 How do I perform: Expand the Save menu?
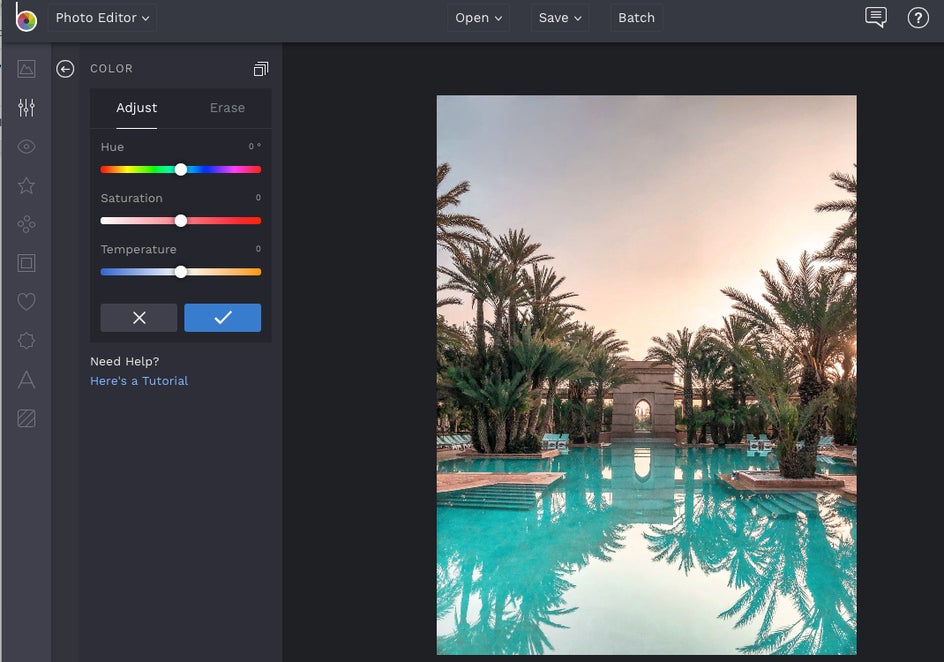pos(560,17)
